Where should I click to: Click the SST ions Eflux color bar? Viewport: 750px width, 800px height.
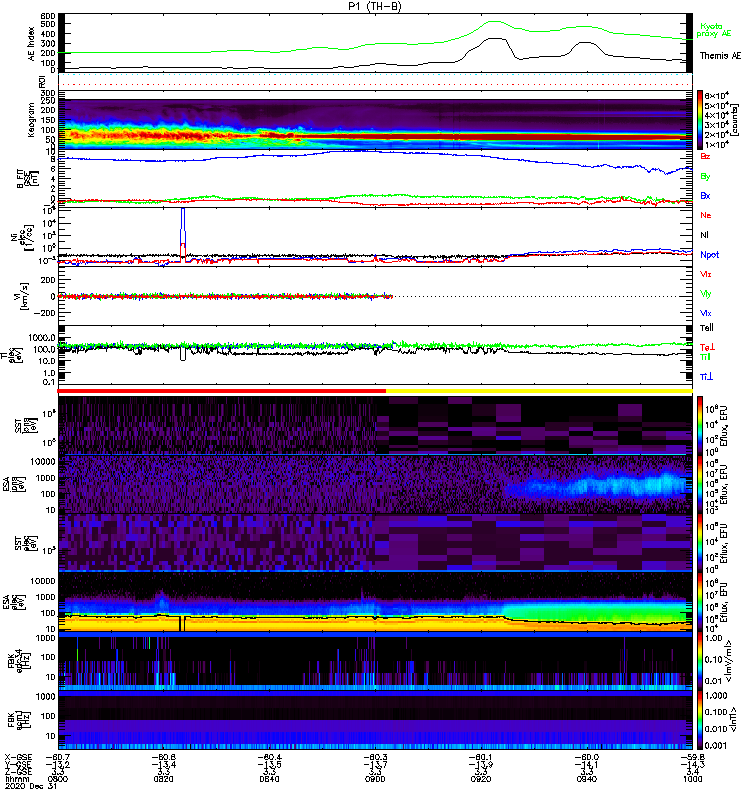point(700,425)
